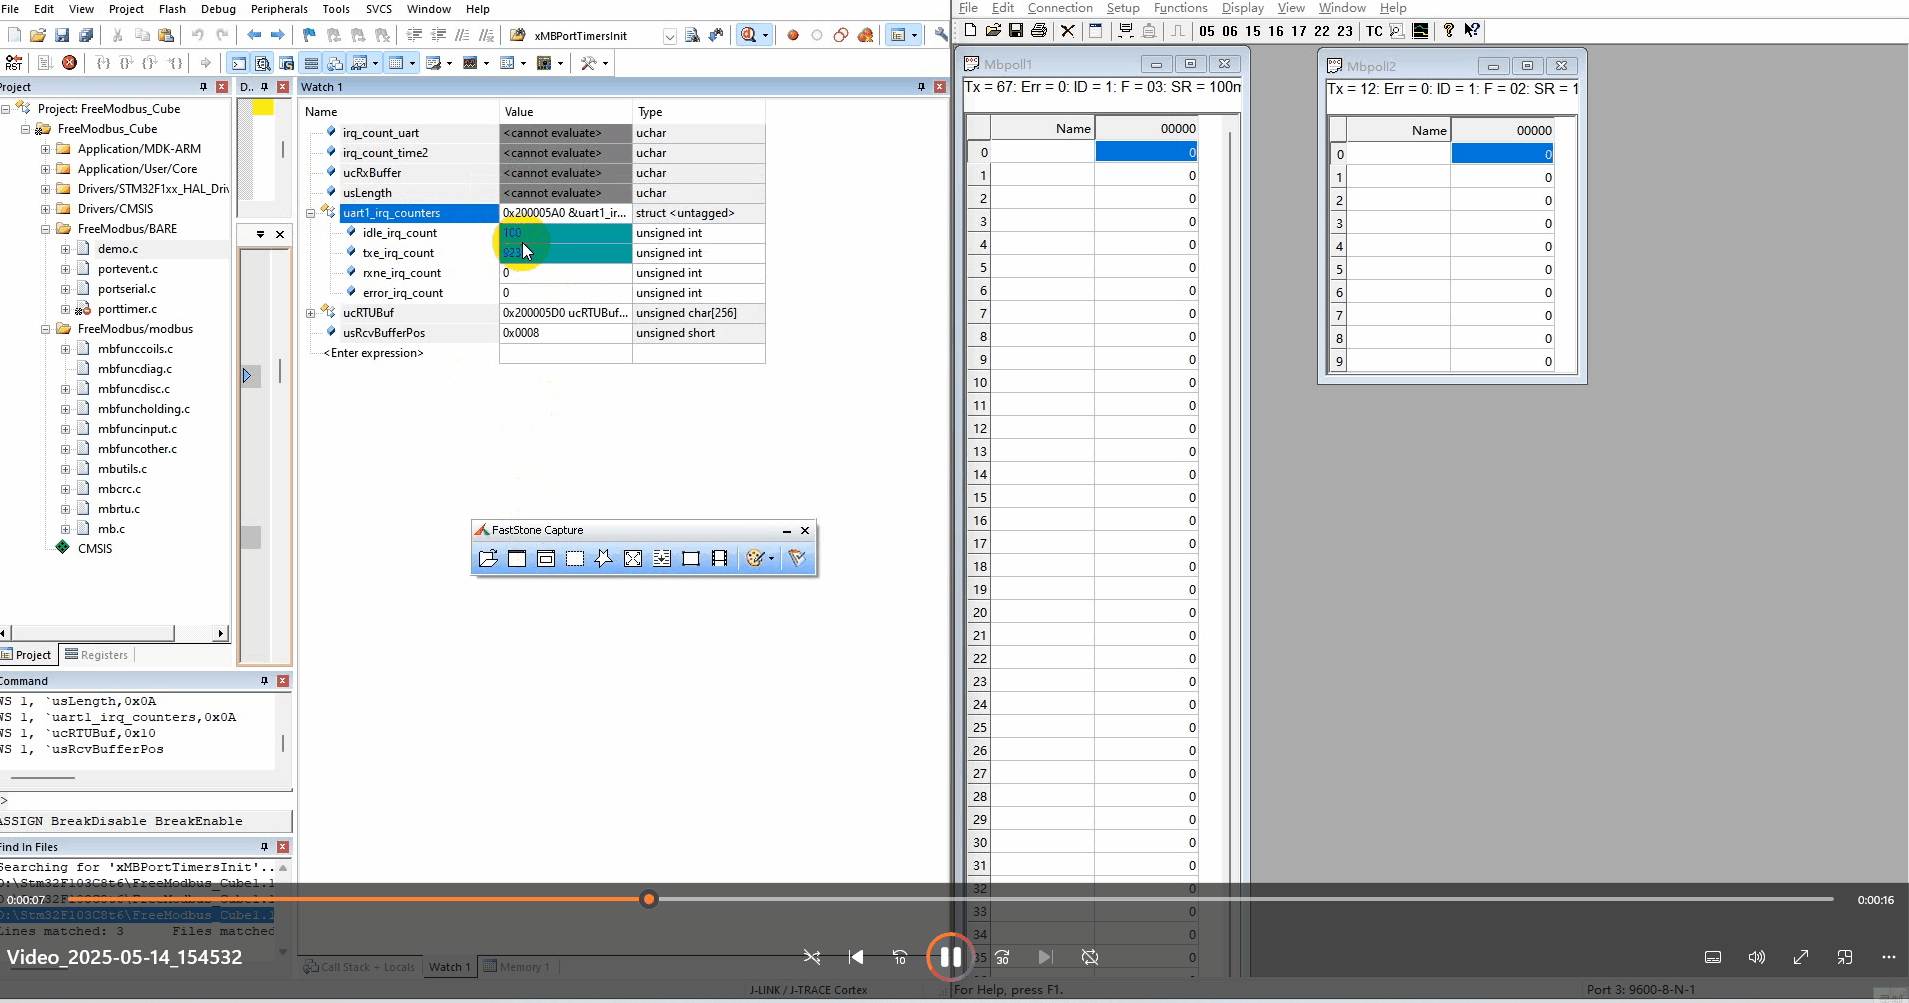The image size is (1909, 1003).
Task: Click Open file icon in Keil toolbar
Action: pos(38,35)
